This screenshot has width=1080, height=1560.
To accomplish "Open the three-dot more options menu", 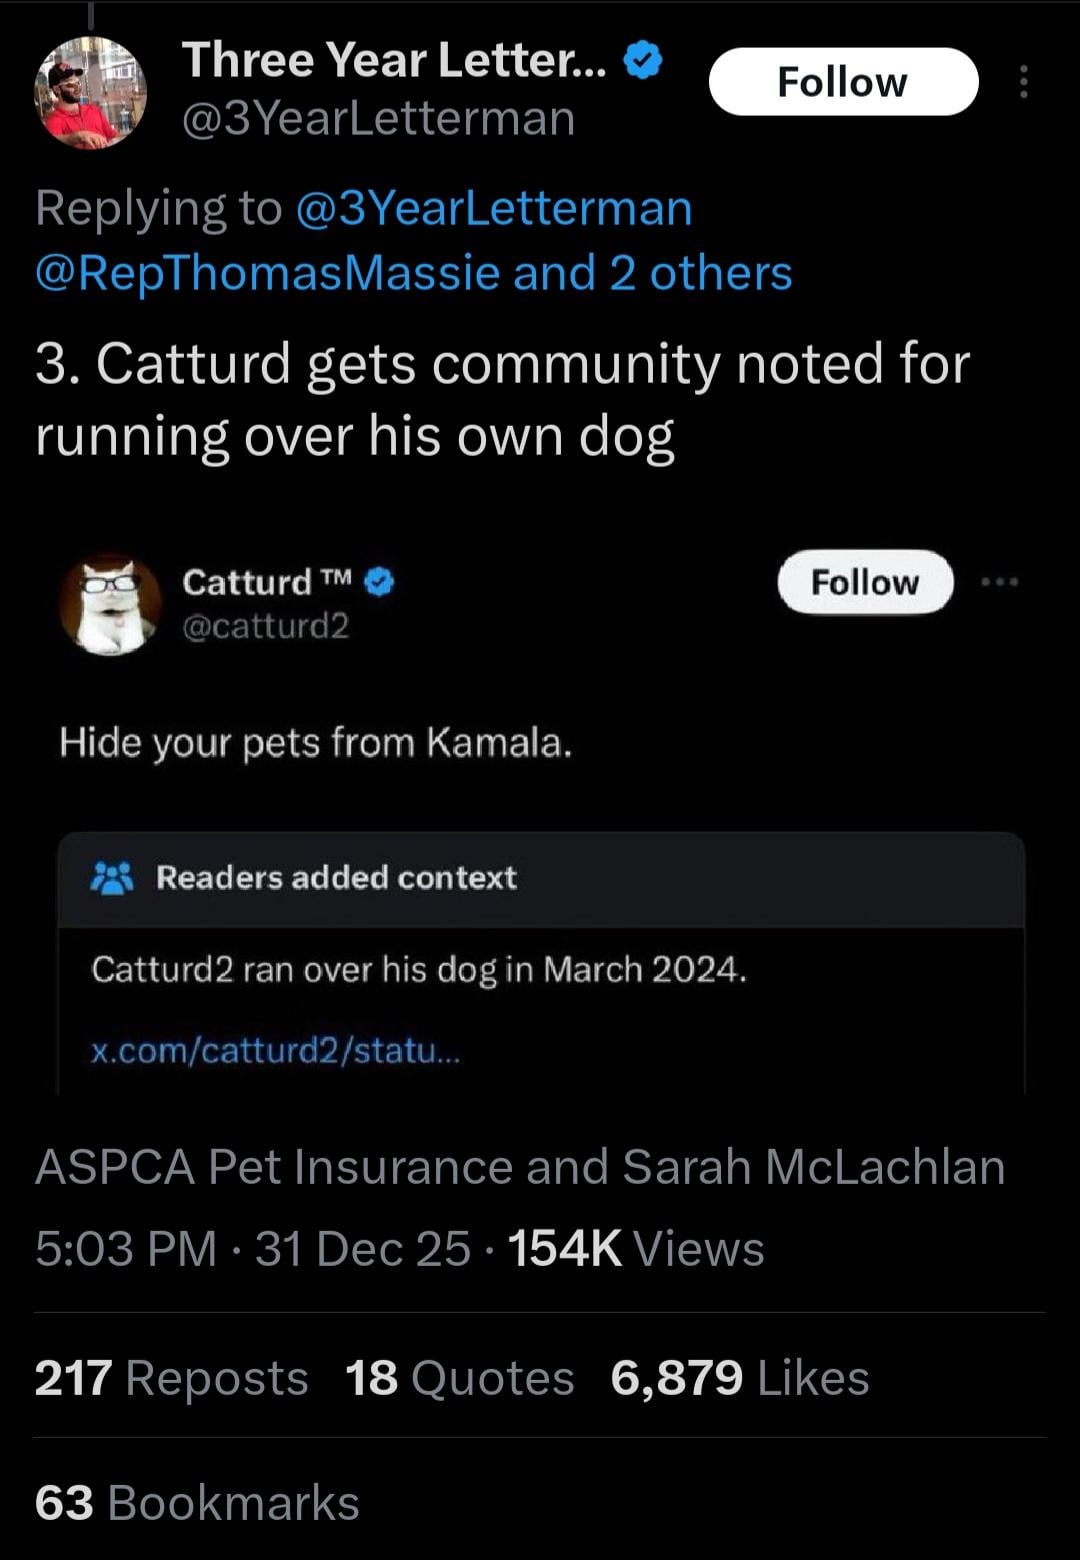I will [x=1023, y=82].
